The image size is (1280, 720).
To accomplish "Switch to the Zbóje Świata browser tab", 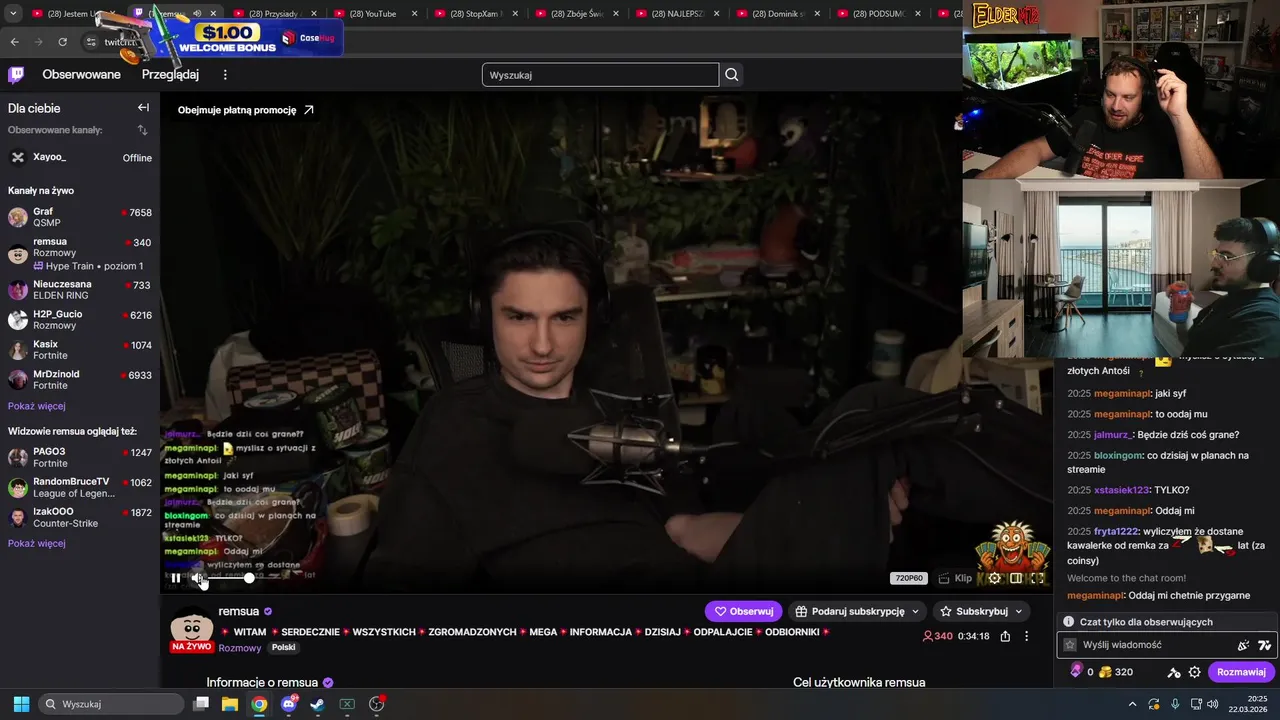I will coord(578,13).
